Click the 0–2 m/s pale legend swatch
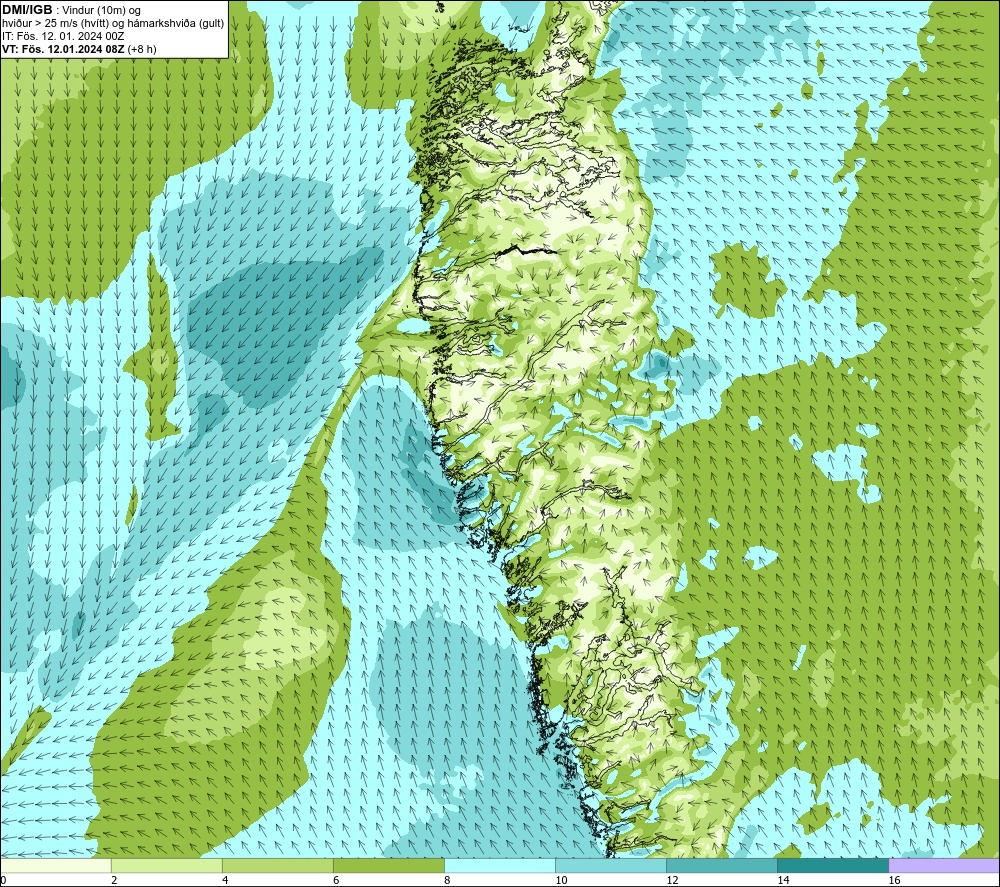The image size is (1000, 887). (x=56, y=866)
